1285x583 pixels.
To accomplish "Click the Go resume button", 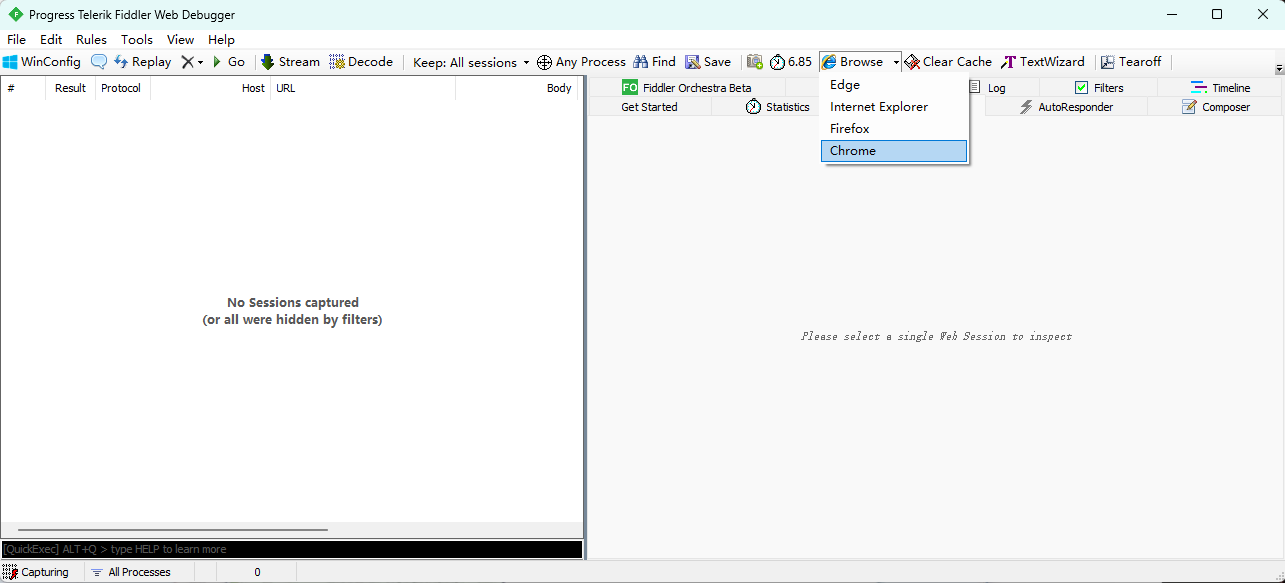I will pos(228,62).
